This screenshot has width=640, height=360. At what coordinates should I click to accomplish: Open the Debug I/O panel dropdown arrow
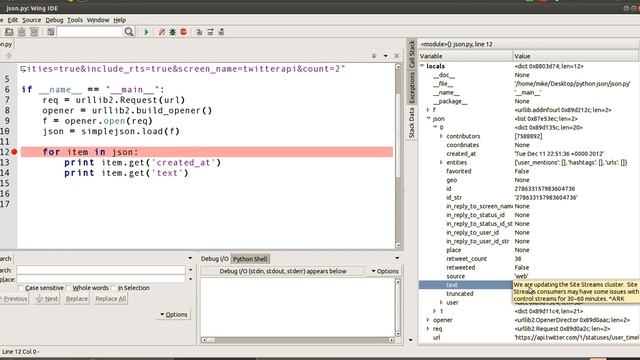pyautogui.click(x=397, y=258)
